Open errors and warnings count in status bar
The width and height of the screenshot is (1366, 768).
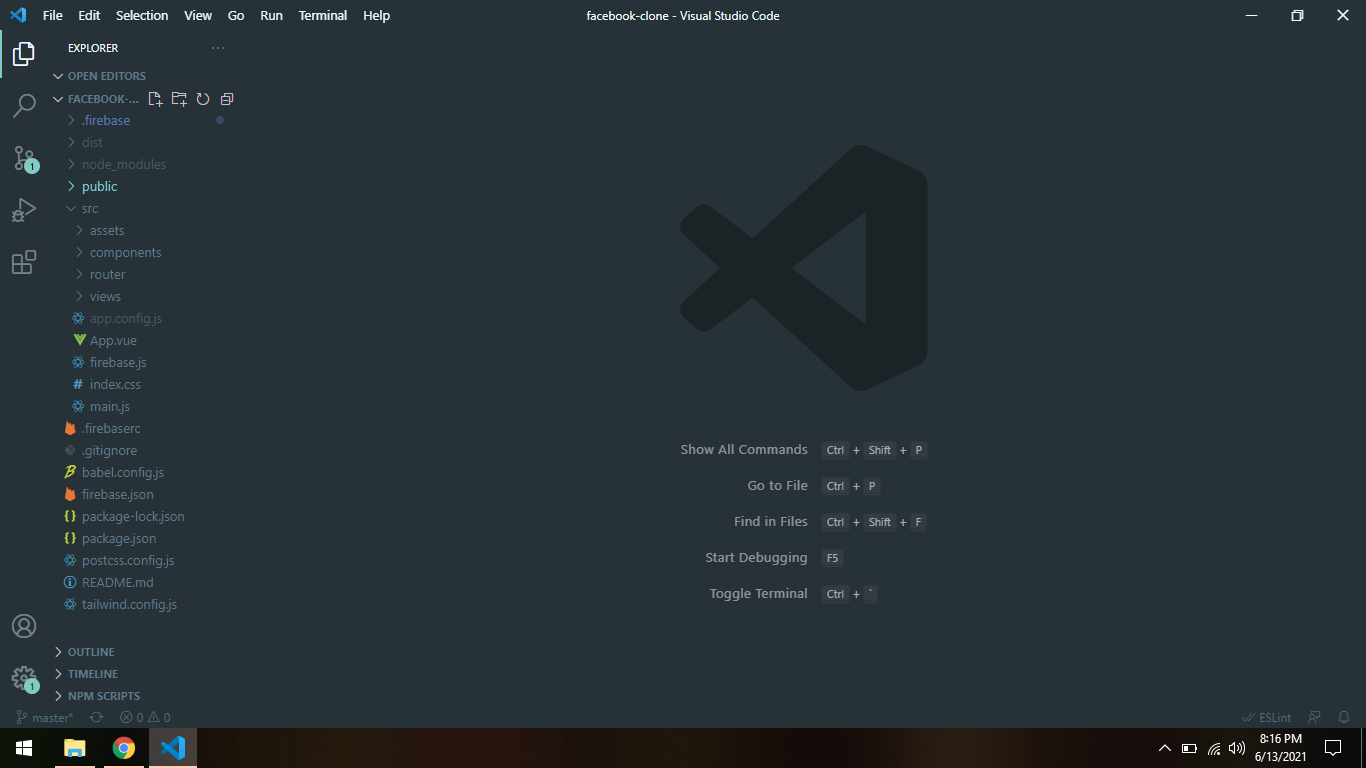coord(145,717)
